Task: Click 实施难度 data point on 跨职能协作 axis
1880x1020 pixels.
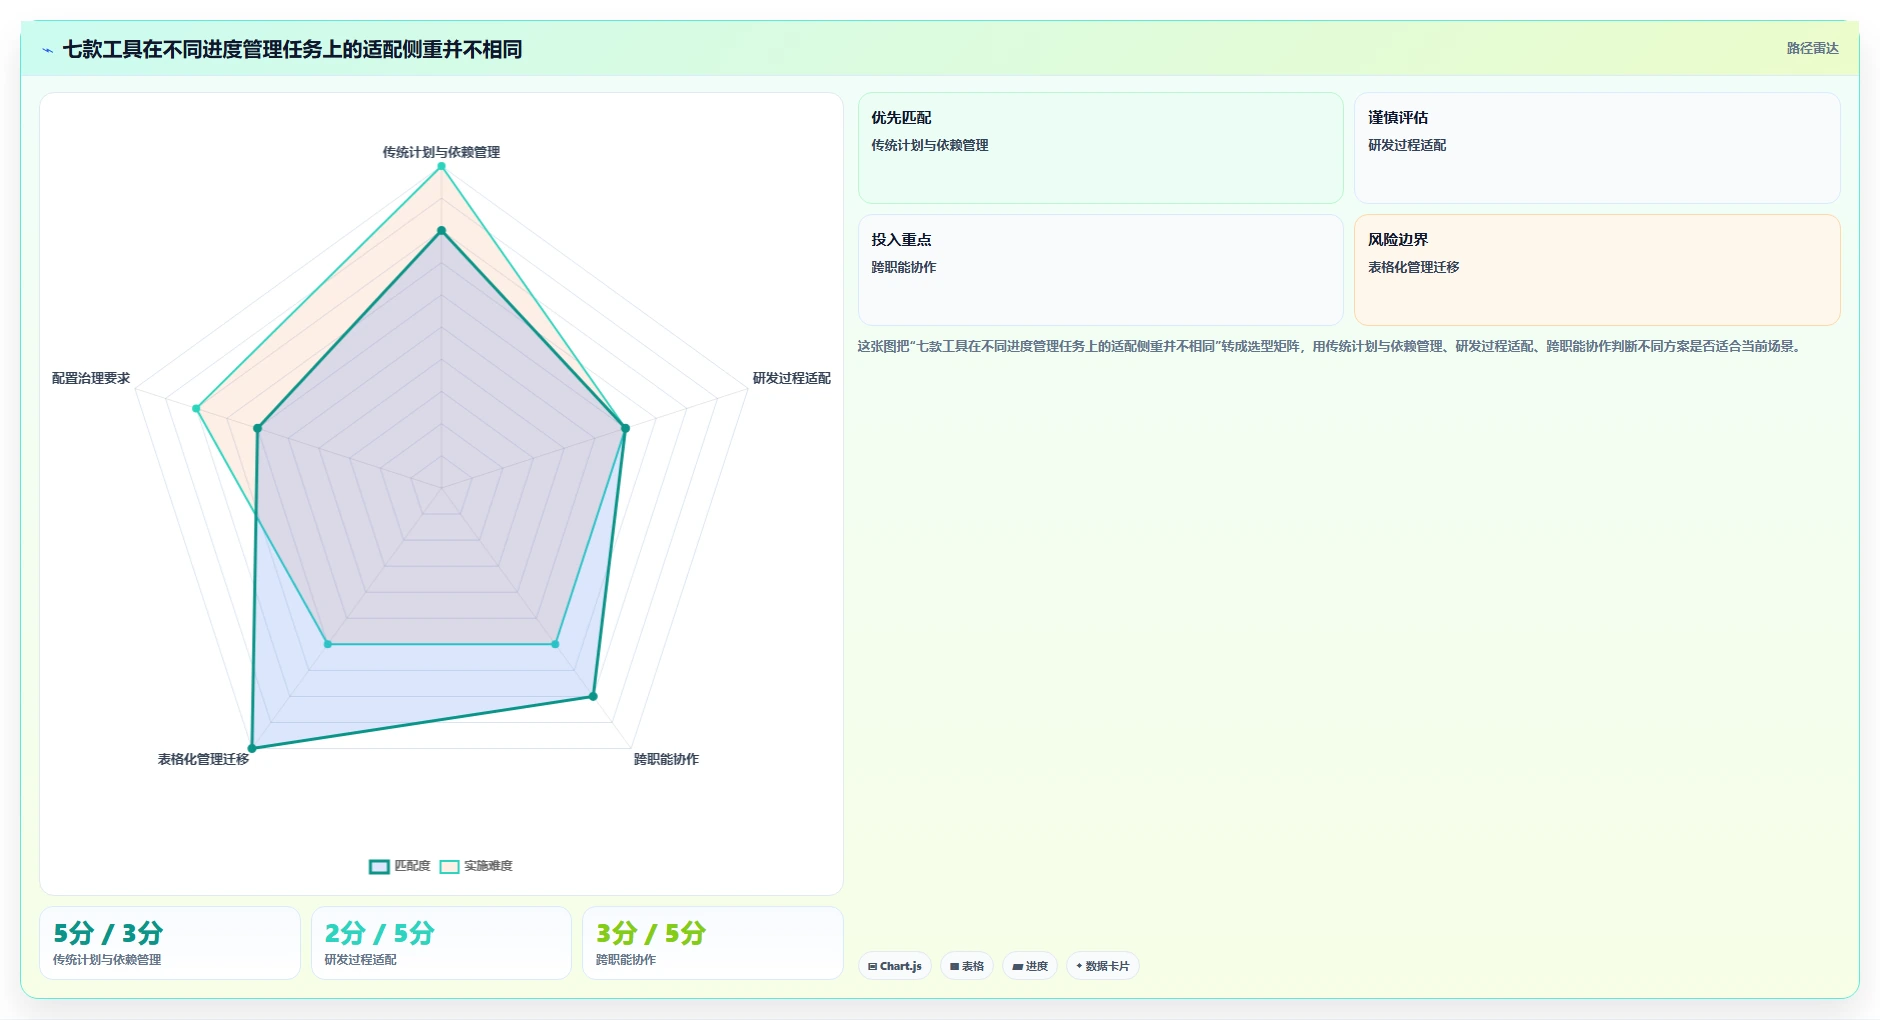Action: 555,644
